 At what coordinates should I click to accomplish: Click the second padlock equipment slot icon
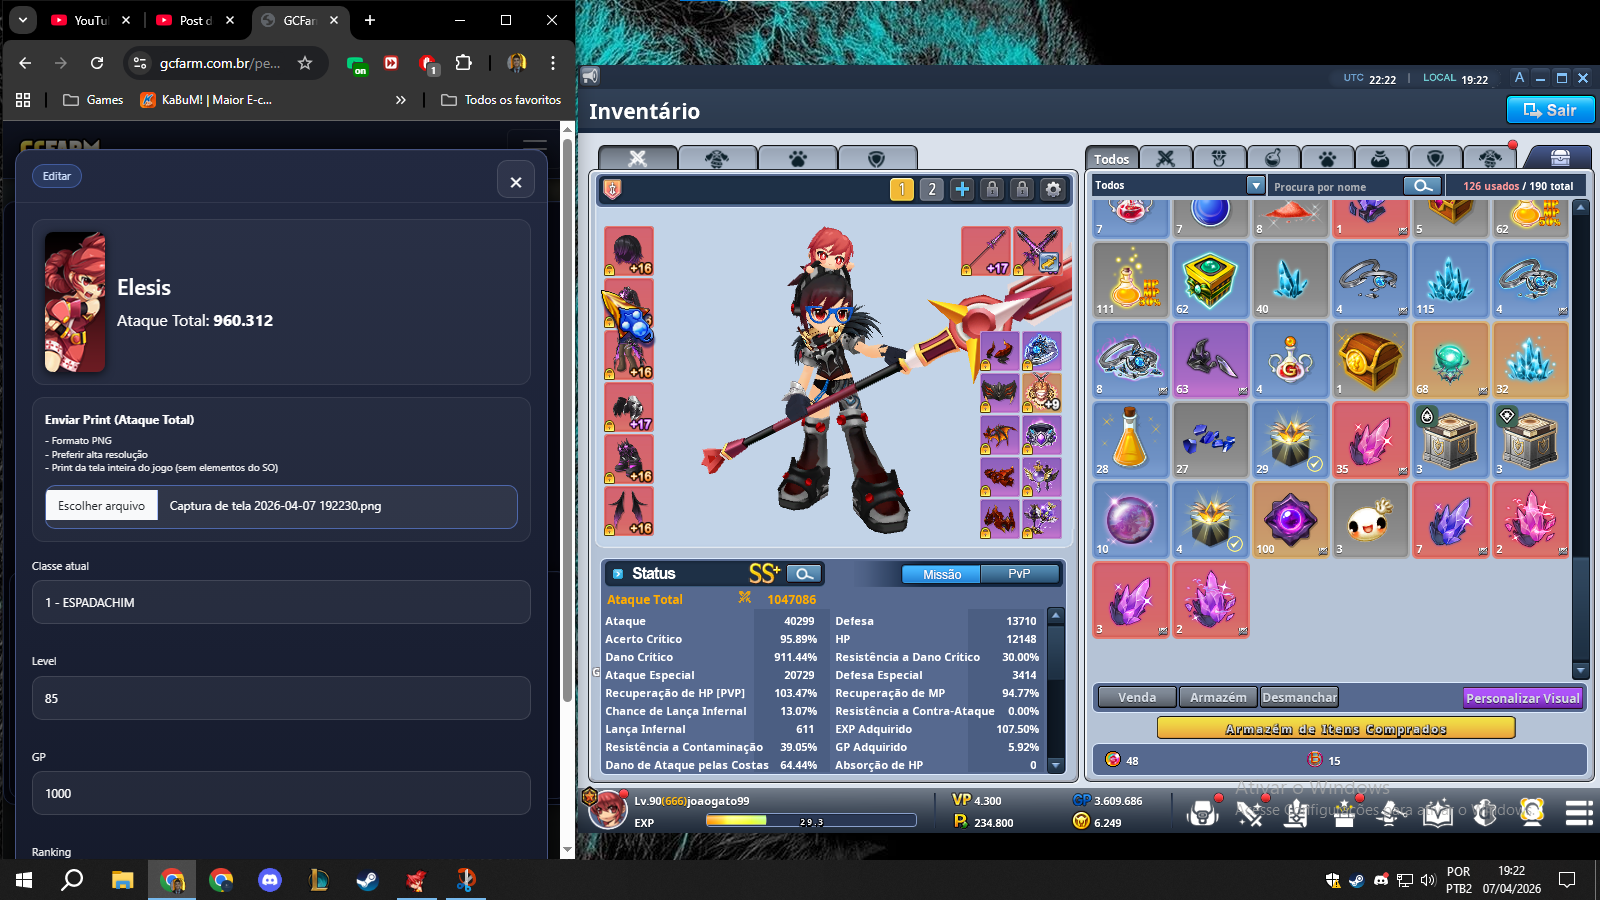pyautogui.click(x=1022, y=189)
